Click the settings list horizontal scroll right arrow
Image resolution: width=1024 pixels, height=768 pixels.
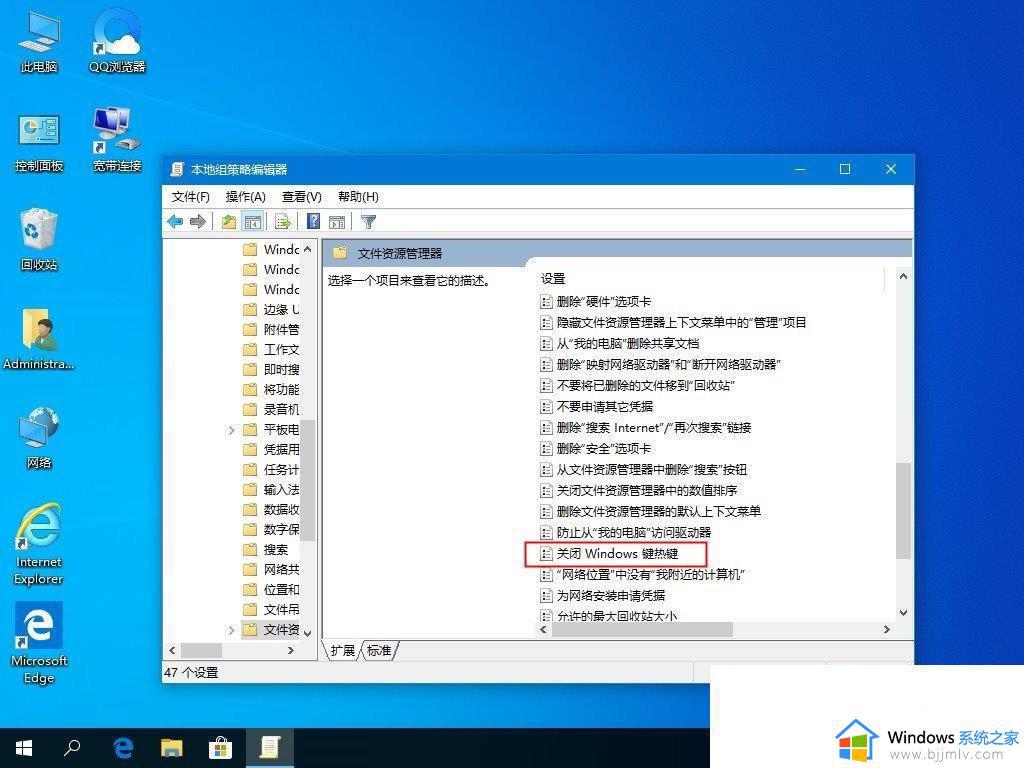click(886, 630)
